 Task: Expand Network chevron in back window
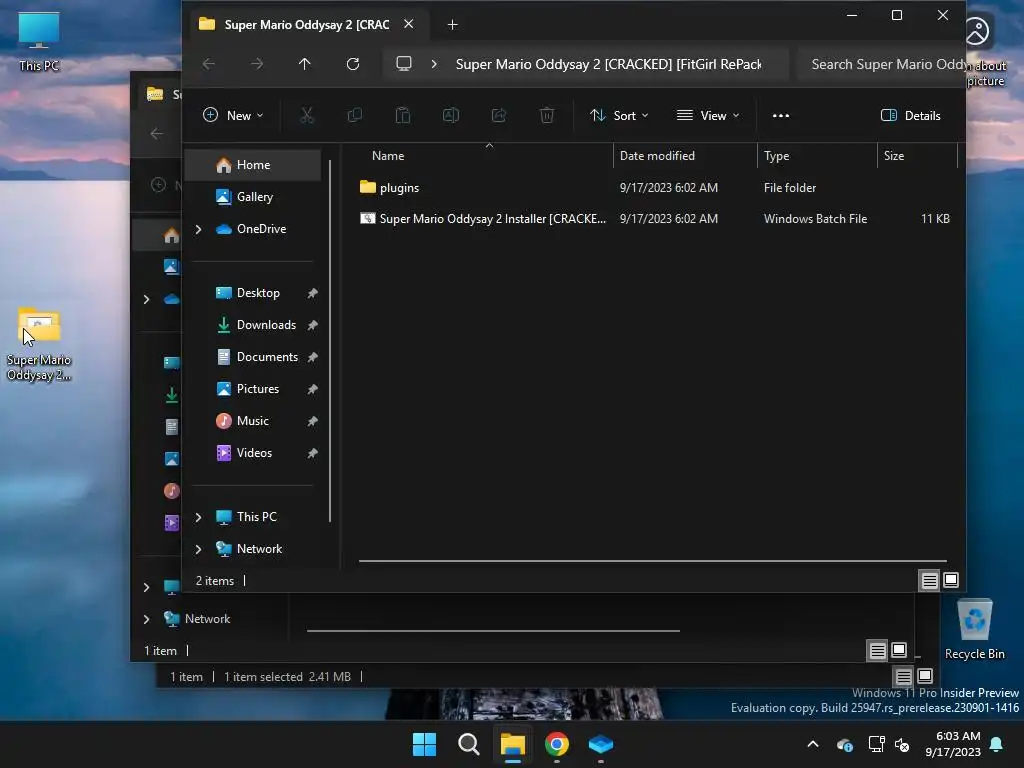point(146,619)
